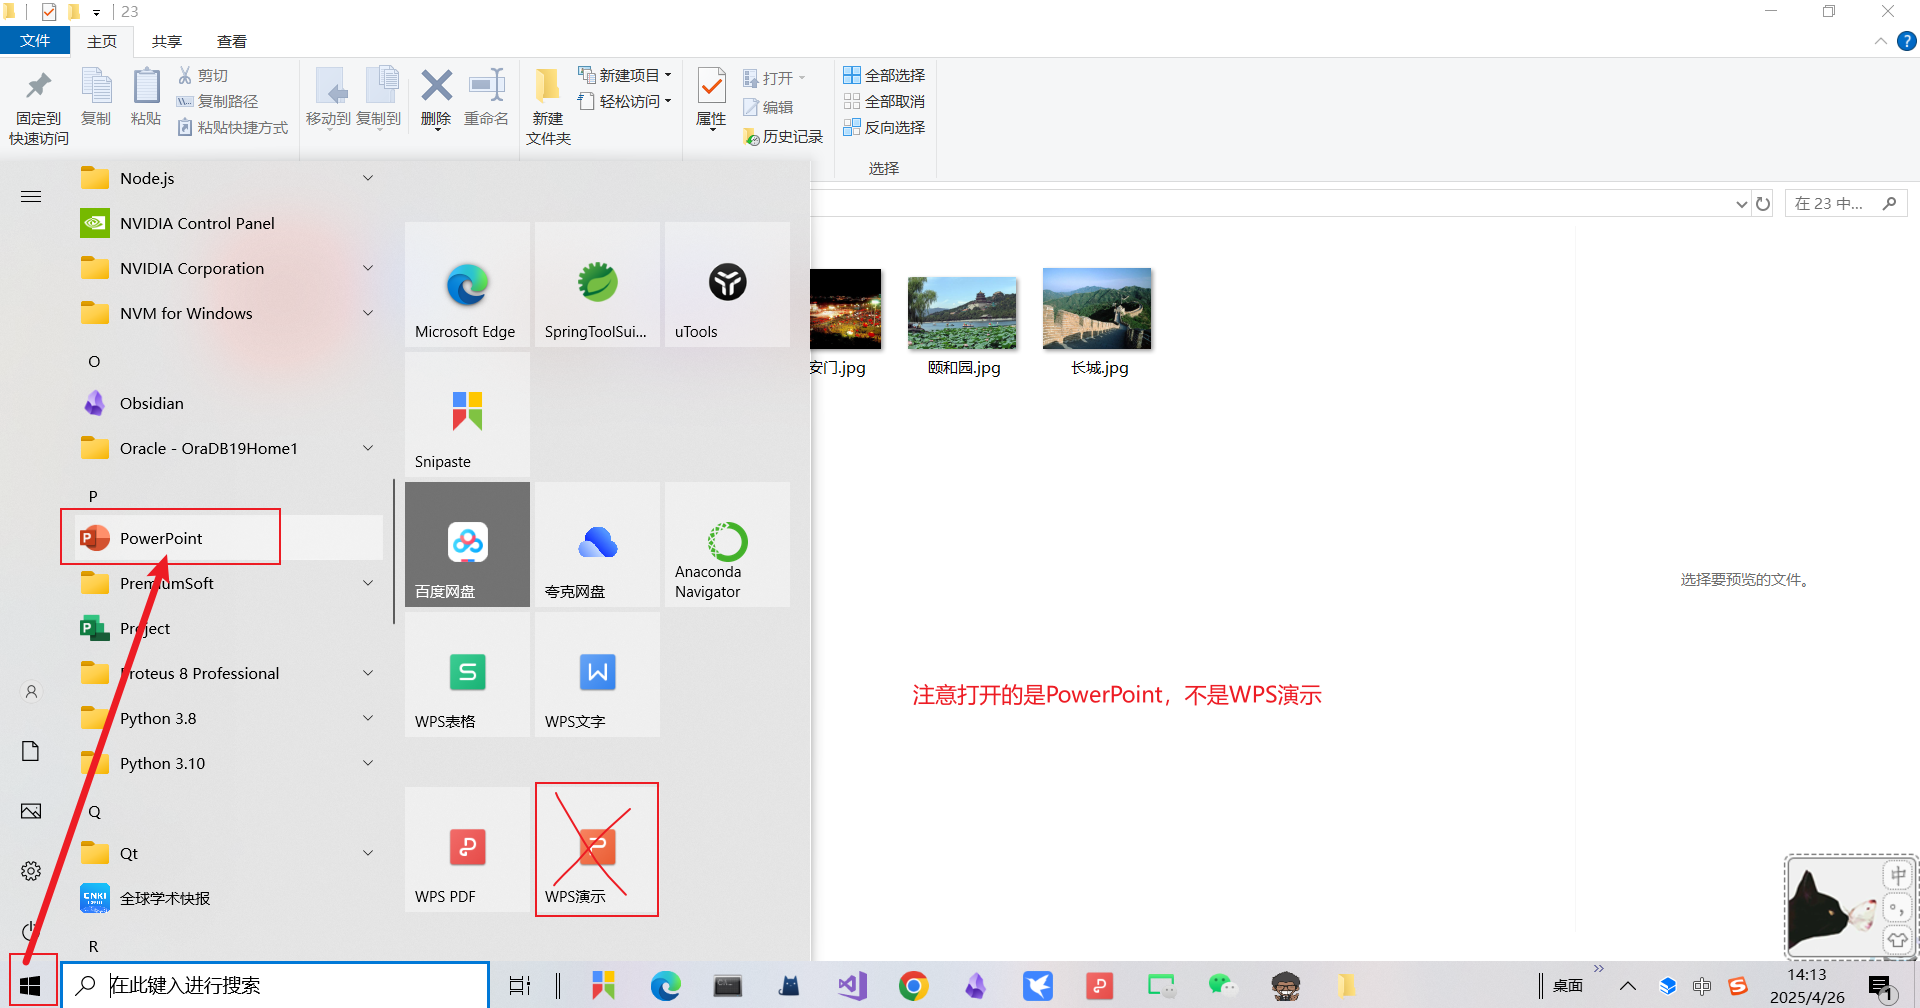Image resolution: width=1920 pixels, height=1008 pixels.
Task: Switch to the 共享 ribbon tab
Action: pyautogui.click(x=167, y=41)
